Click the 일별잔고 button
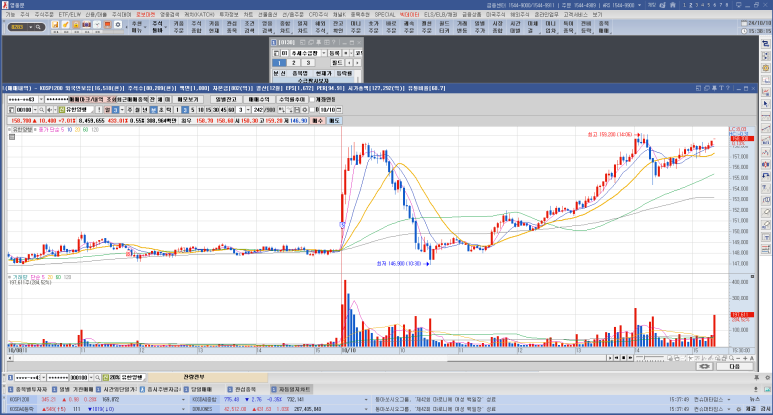773x415 pixels. click(226, 100)
